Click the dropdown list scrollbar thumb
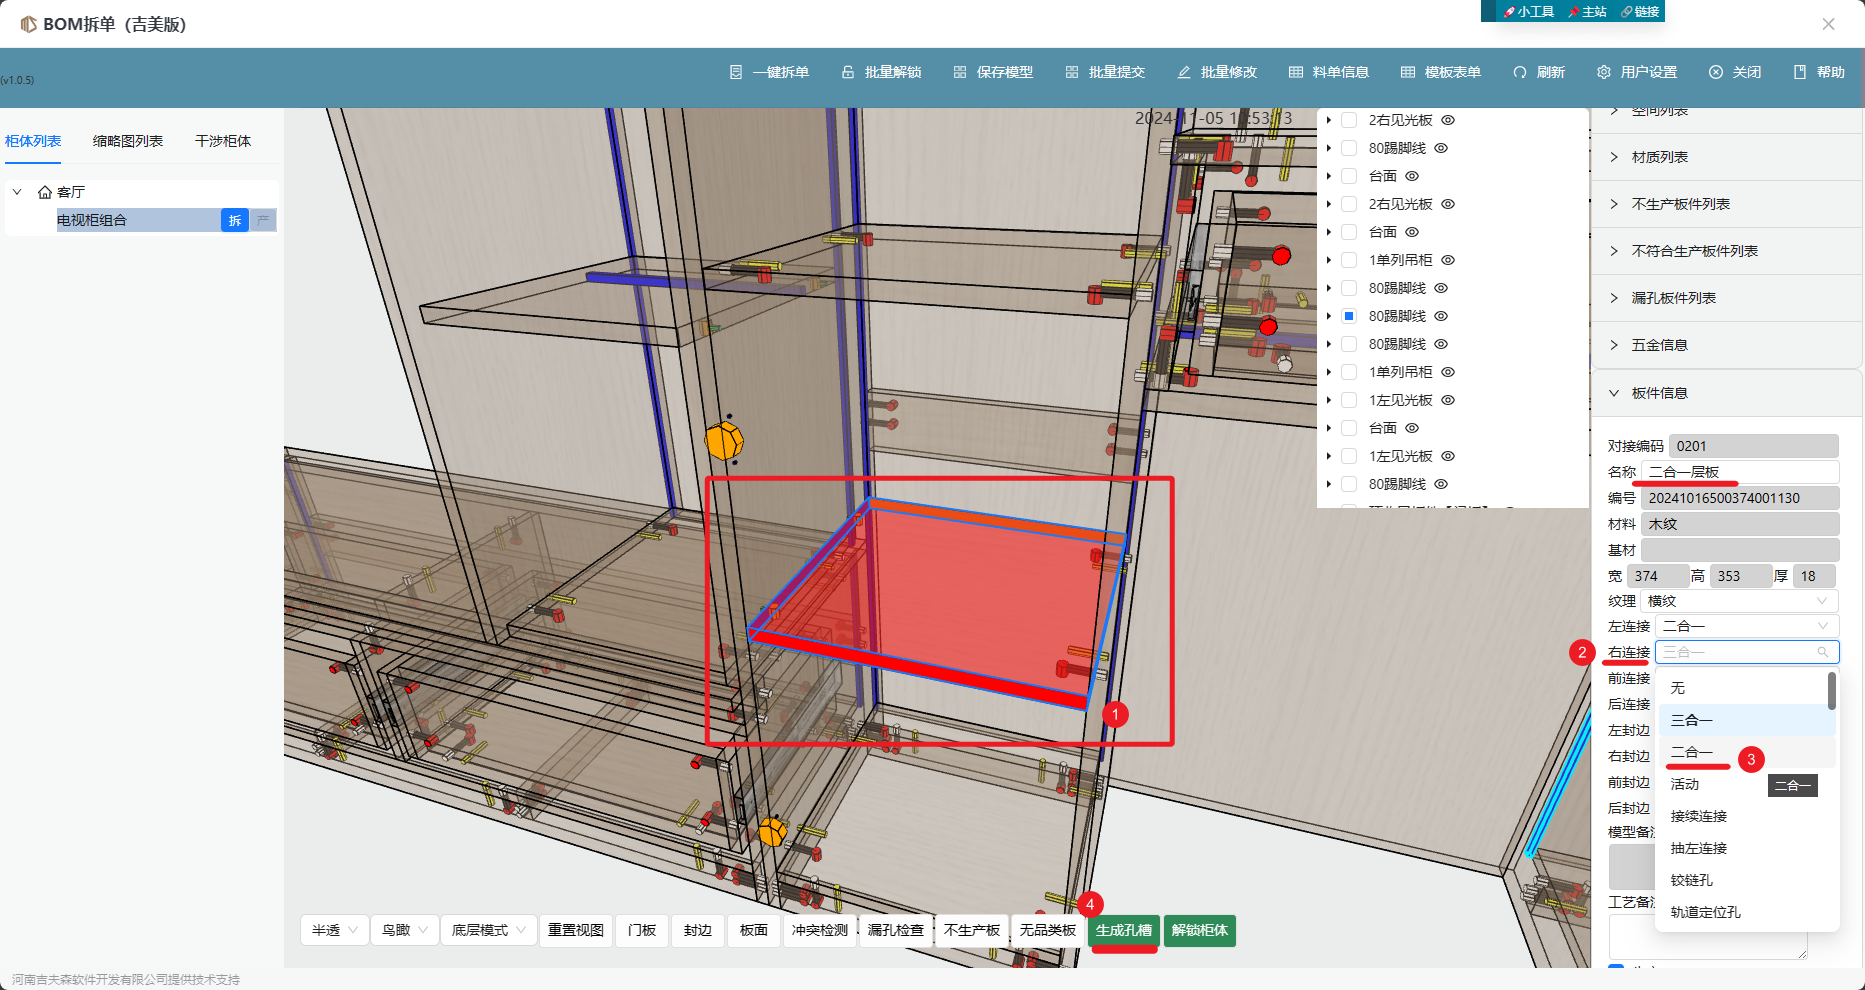The image size is (1865, 990). (x=1831, y=690)
